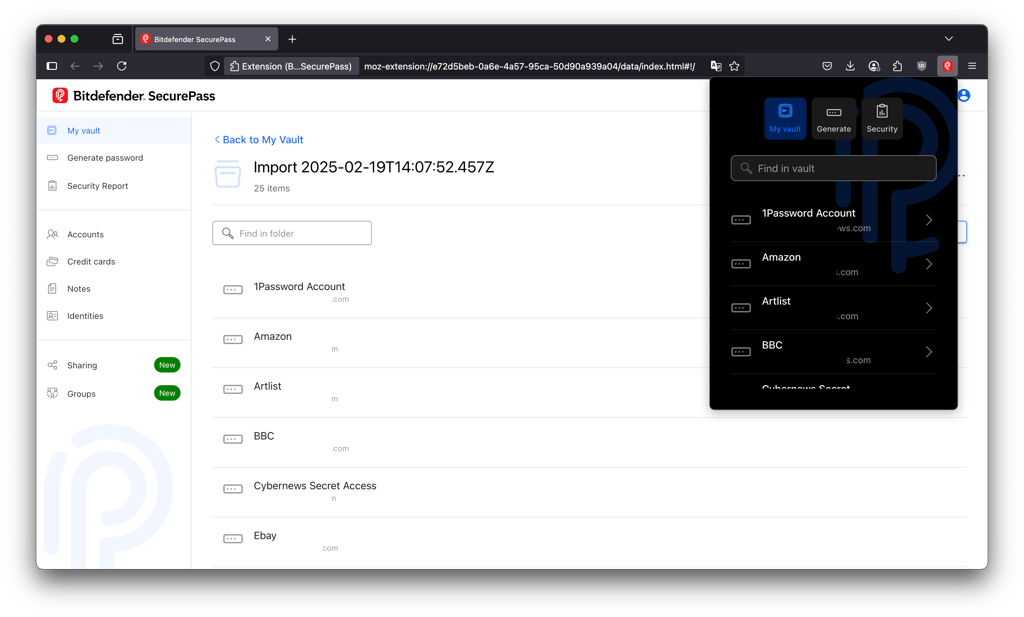Image resolution: width=1024 pixels, height=617 pixels.
Task: Select Artlist item in popup list
Action: point(833,308)
